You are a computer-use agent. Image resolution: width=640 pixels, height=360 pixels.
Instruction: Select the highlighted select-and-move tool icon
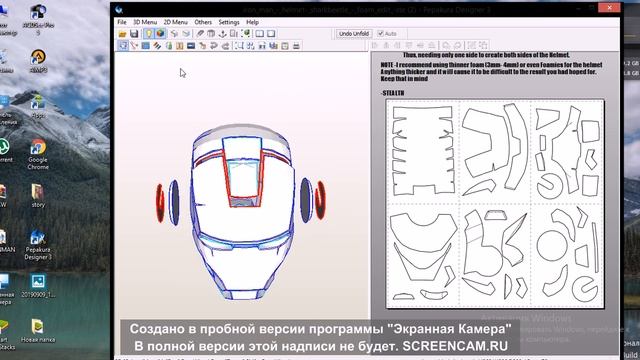123,46
